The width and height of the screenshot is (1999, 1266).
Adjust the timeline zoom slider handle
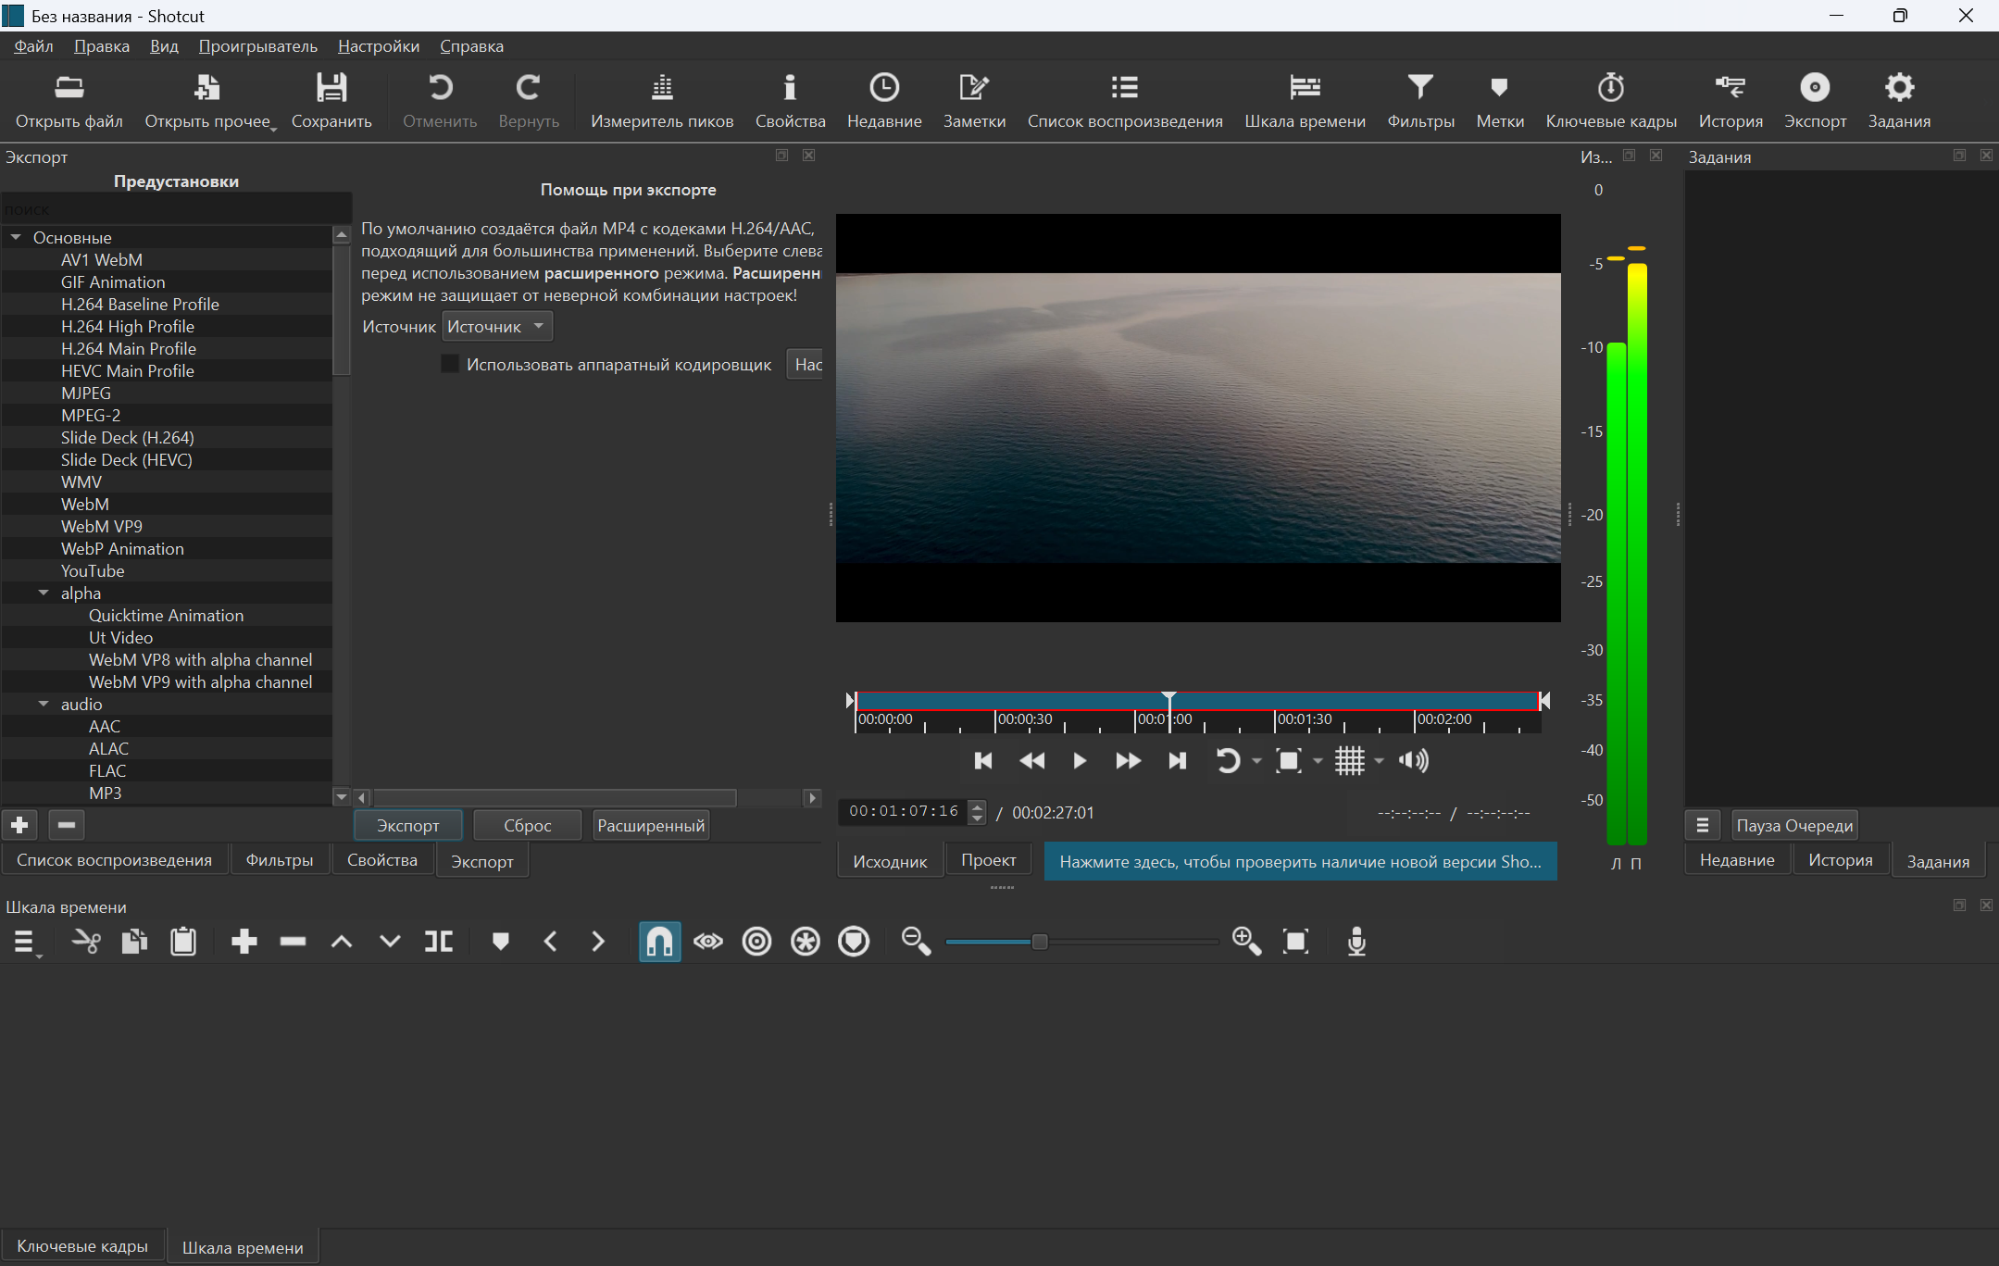[x=1039, y=941]
